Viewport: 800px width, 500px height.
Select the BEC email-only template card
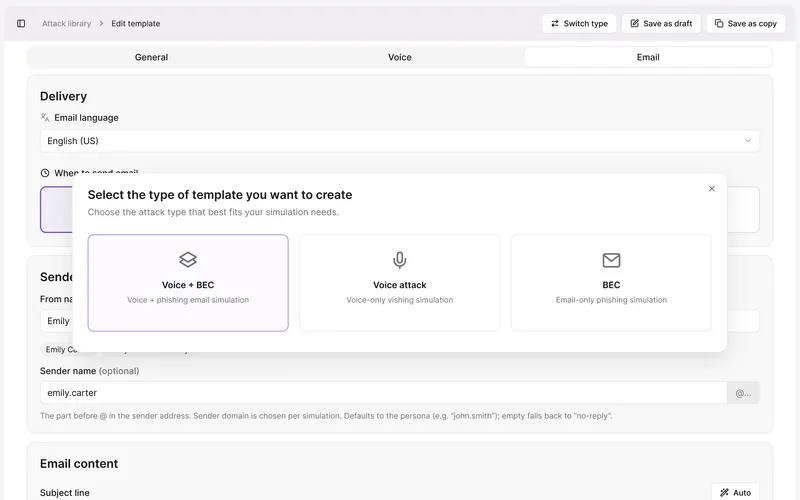click(611, 283)
